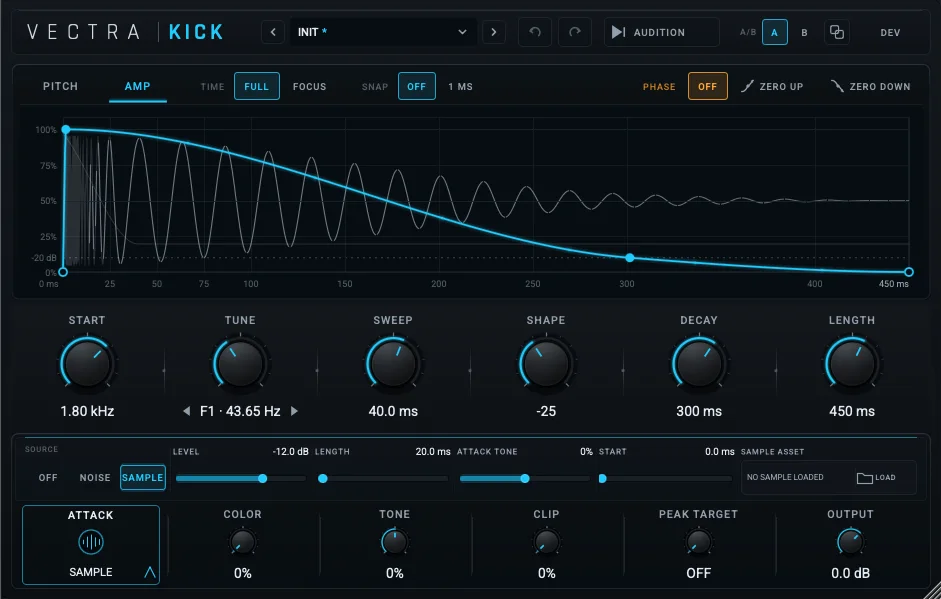This screenshot has width=941, height=599.
Task: Load the previous preset with left chevron
Action: click(273, 32)
